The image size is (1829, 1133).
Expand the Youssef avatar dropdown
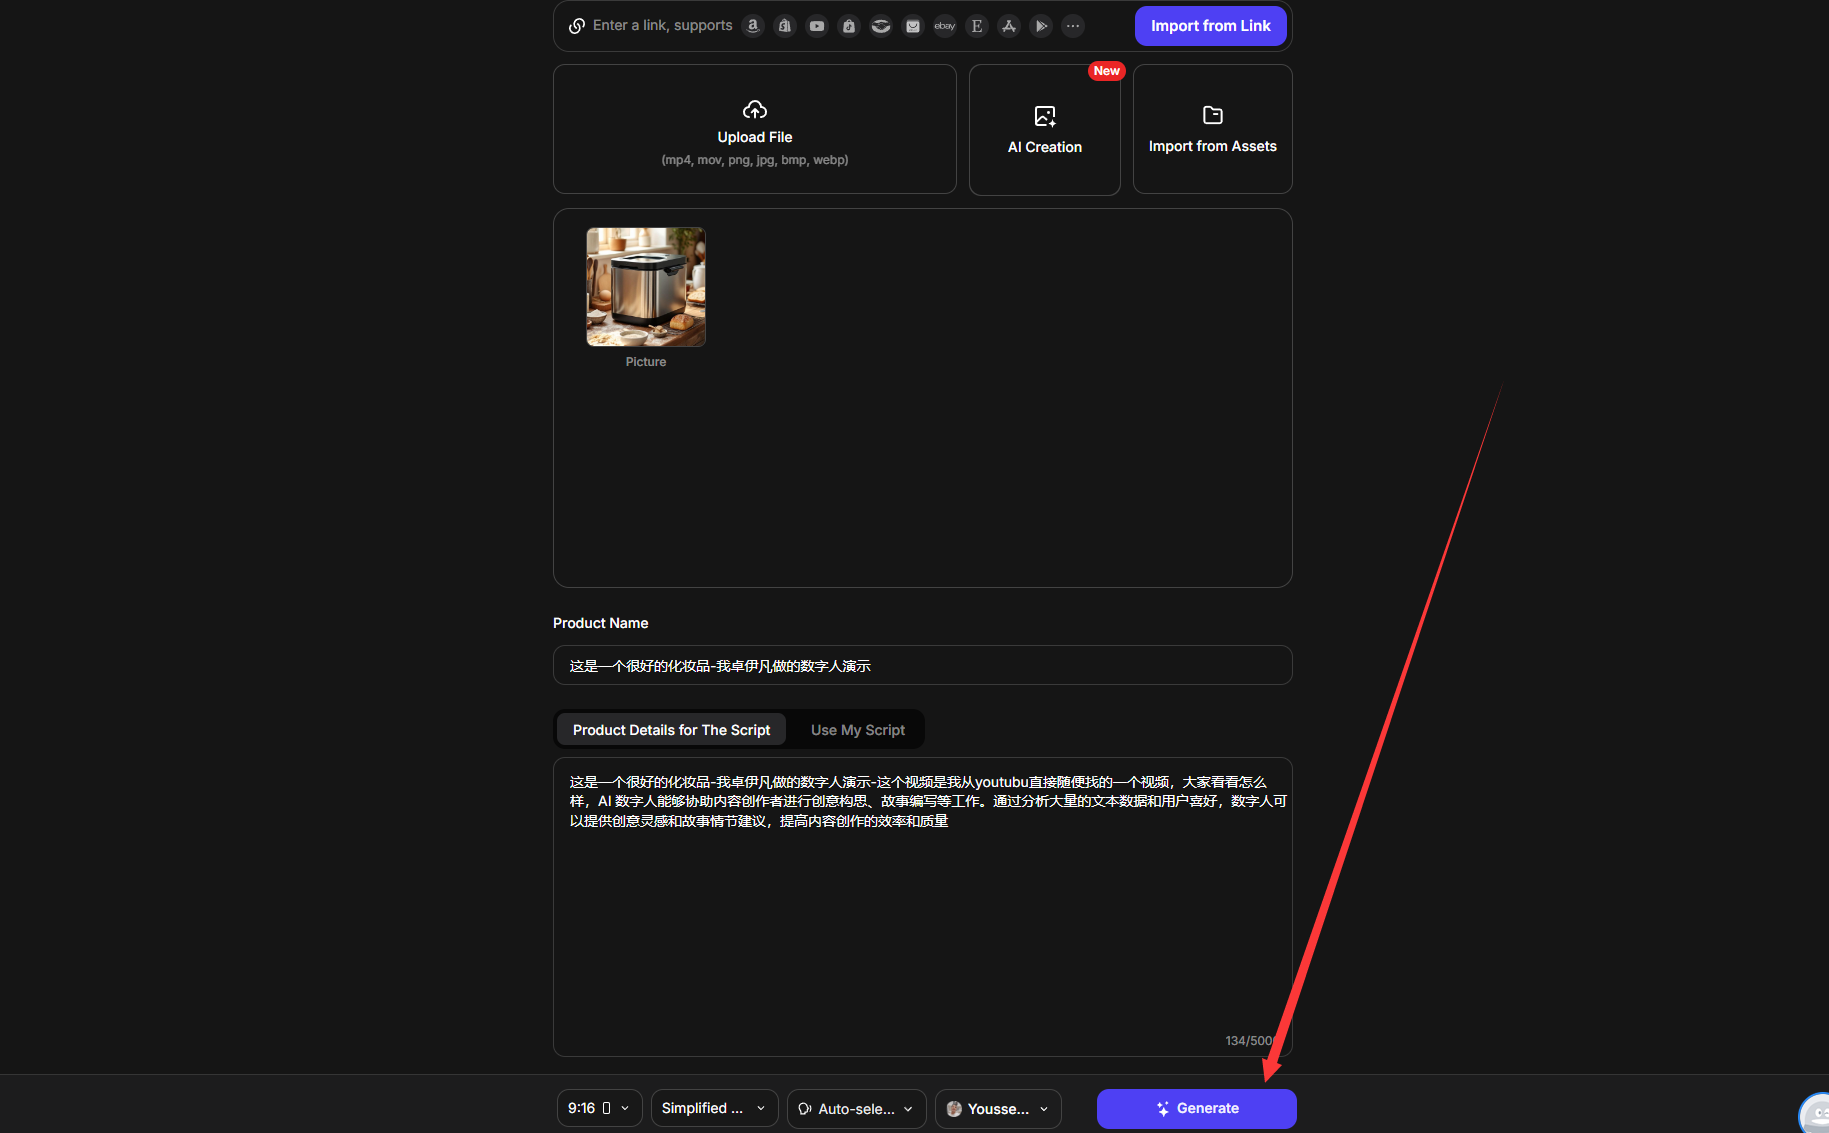point(997,1108)
